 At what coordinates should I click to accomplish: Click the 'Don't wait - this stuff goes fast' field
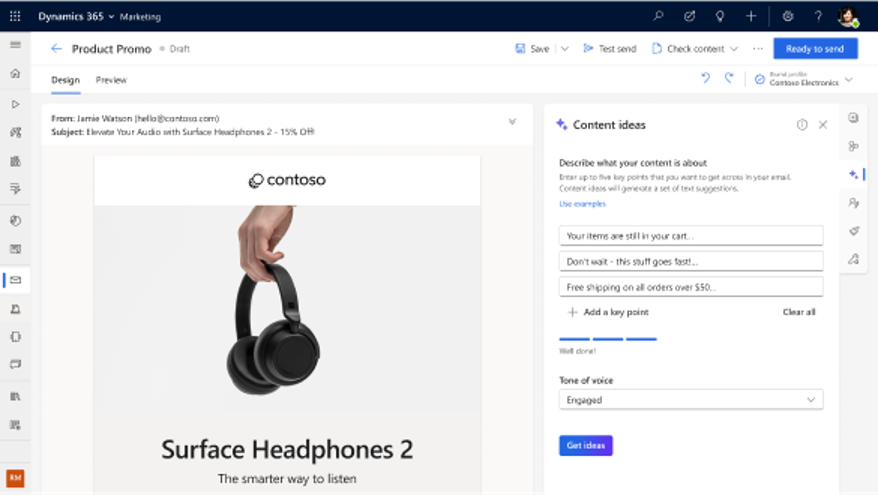pyautogui.click(x=691, y=261)
